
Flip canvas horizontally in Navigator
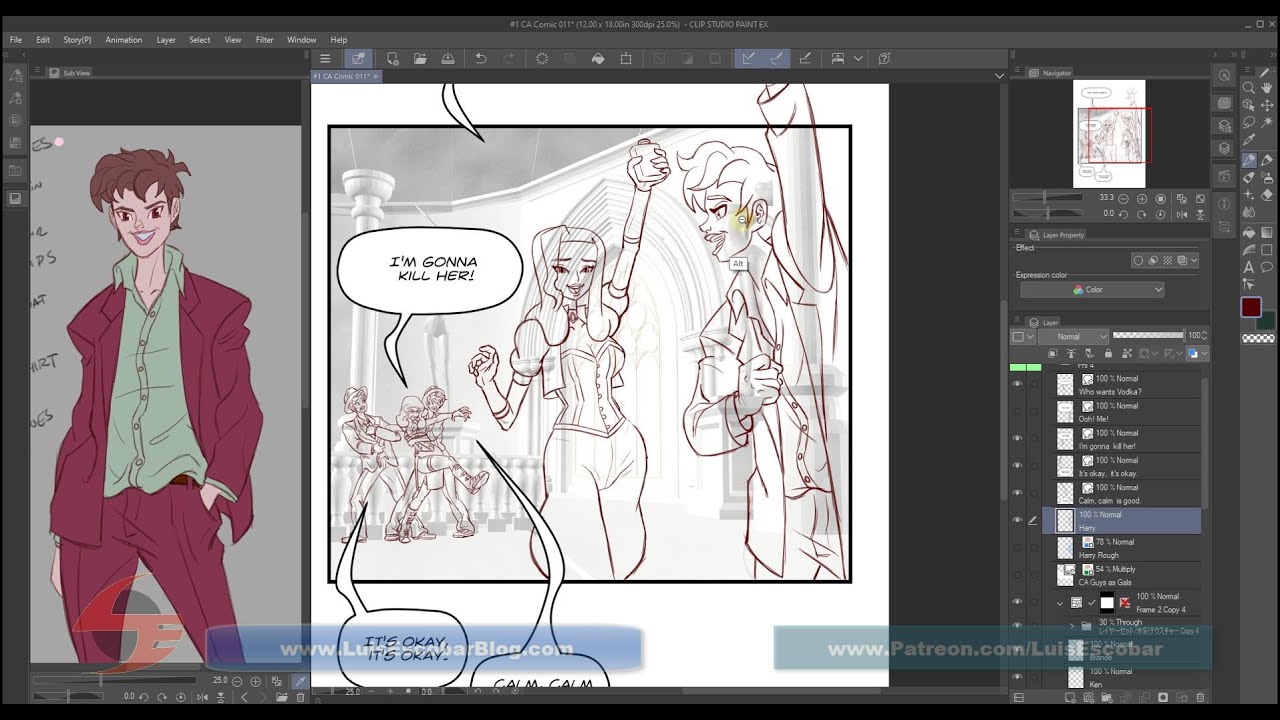click(x=1182, y=214)
